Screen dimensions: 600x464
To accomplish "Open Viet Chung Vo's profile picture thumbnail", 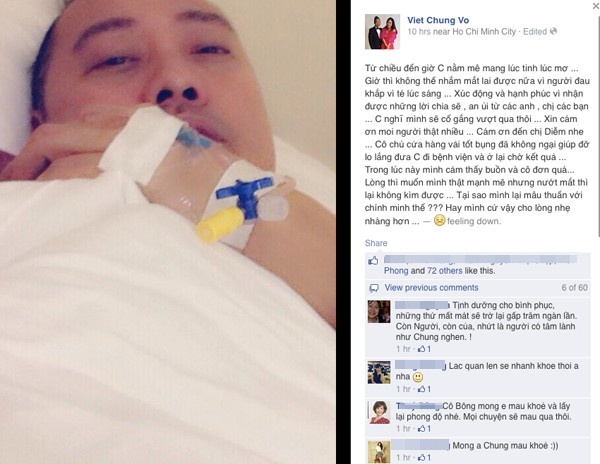I will coord(382,32).
